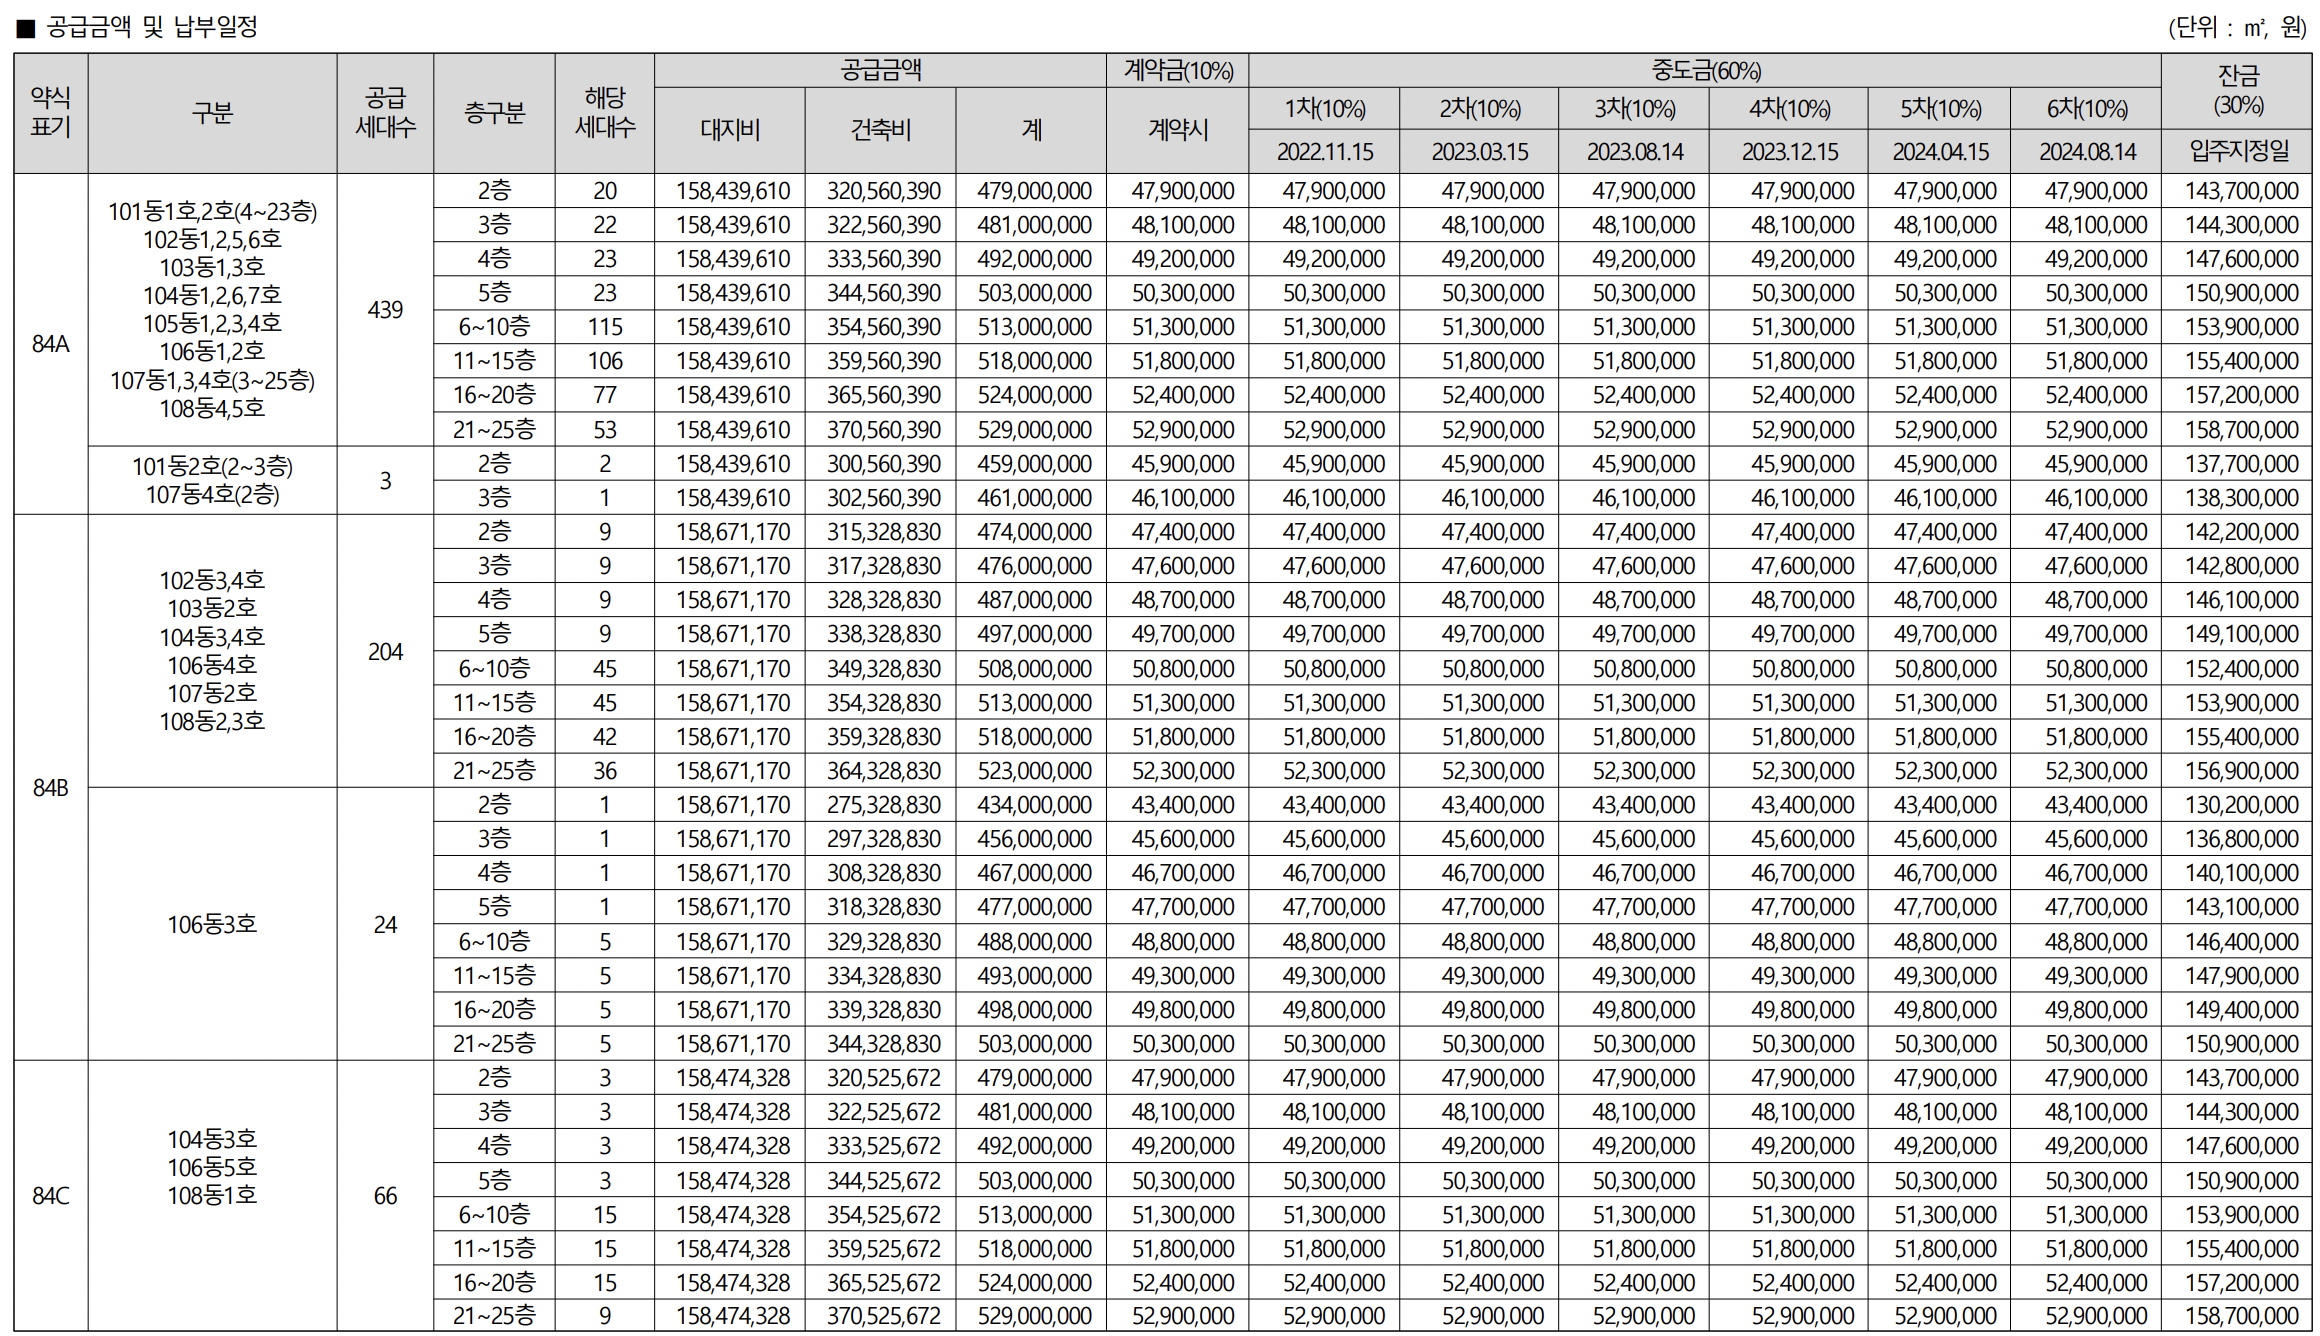Select the '해당세대수' column header
The width and height of the screenshot is (2320, 1336).
click(605, 113)
